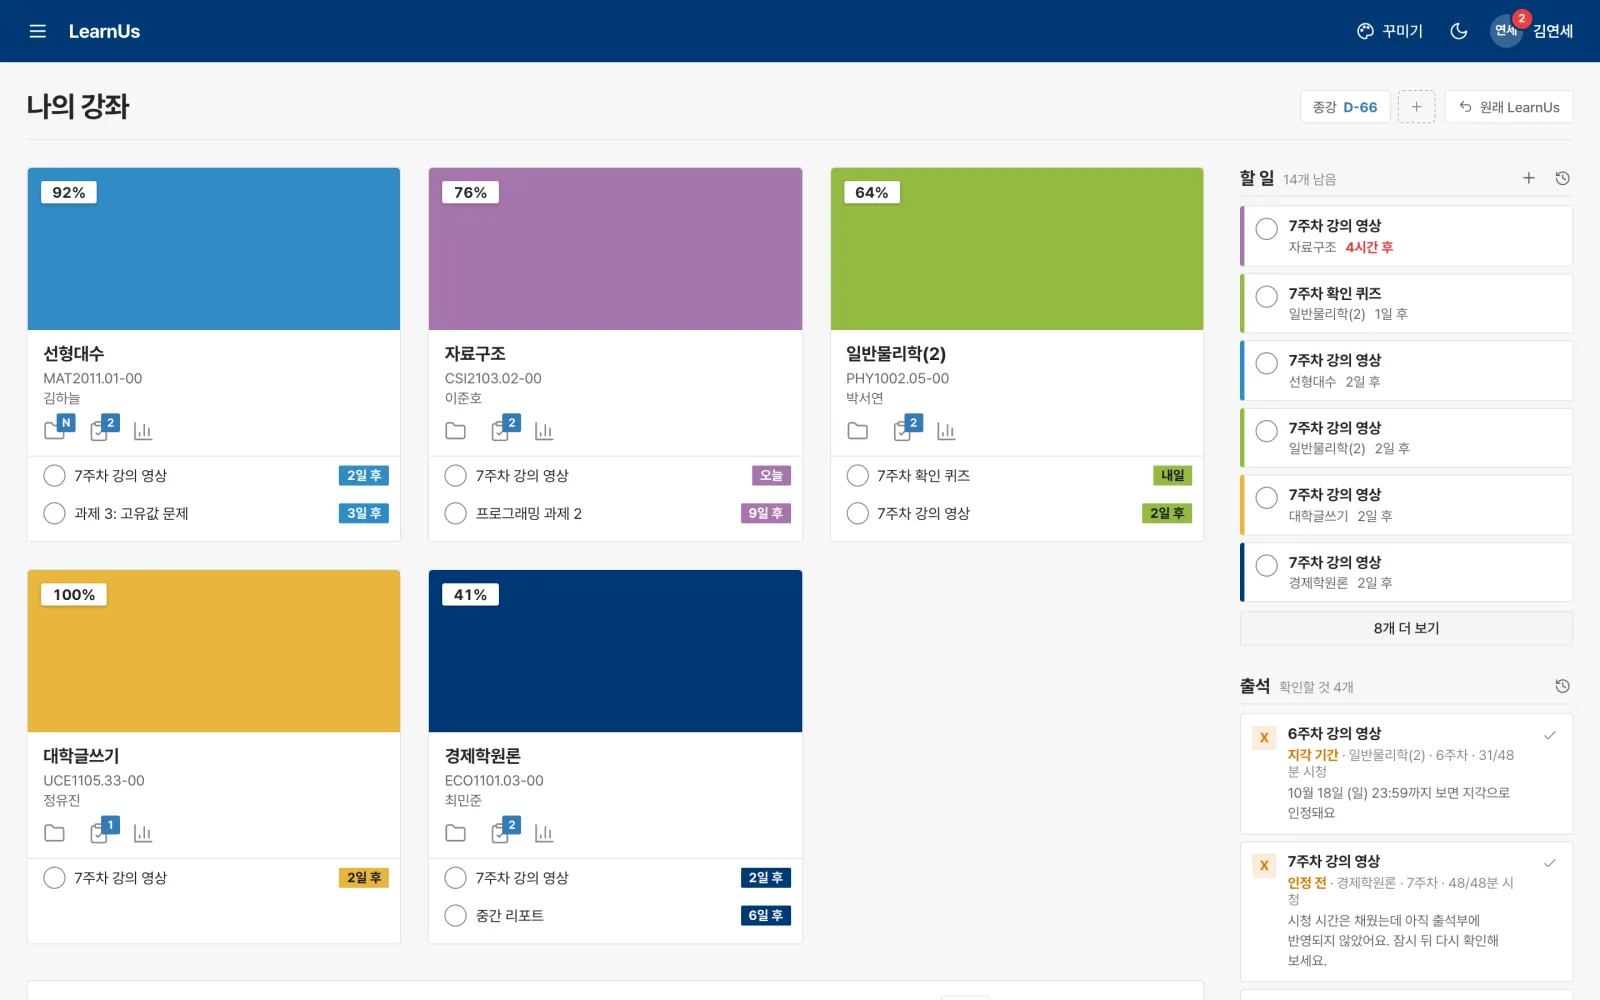1600x1000 pixels.
Task: Open the 선형대수 course title
Action: click(74, 354)
